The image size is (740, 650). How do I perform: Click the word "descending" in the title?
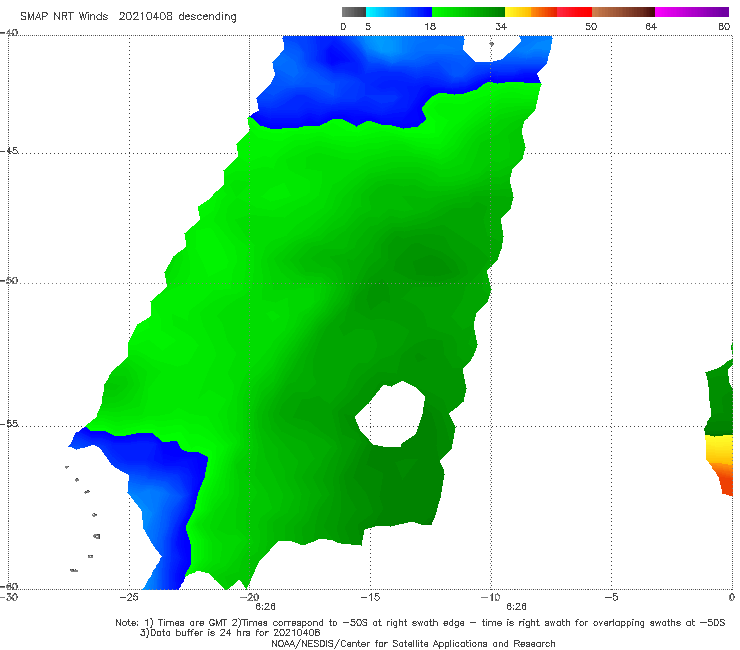click(207, 17)
